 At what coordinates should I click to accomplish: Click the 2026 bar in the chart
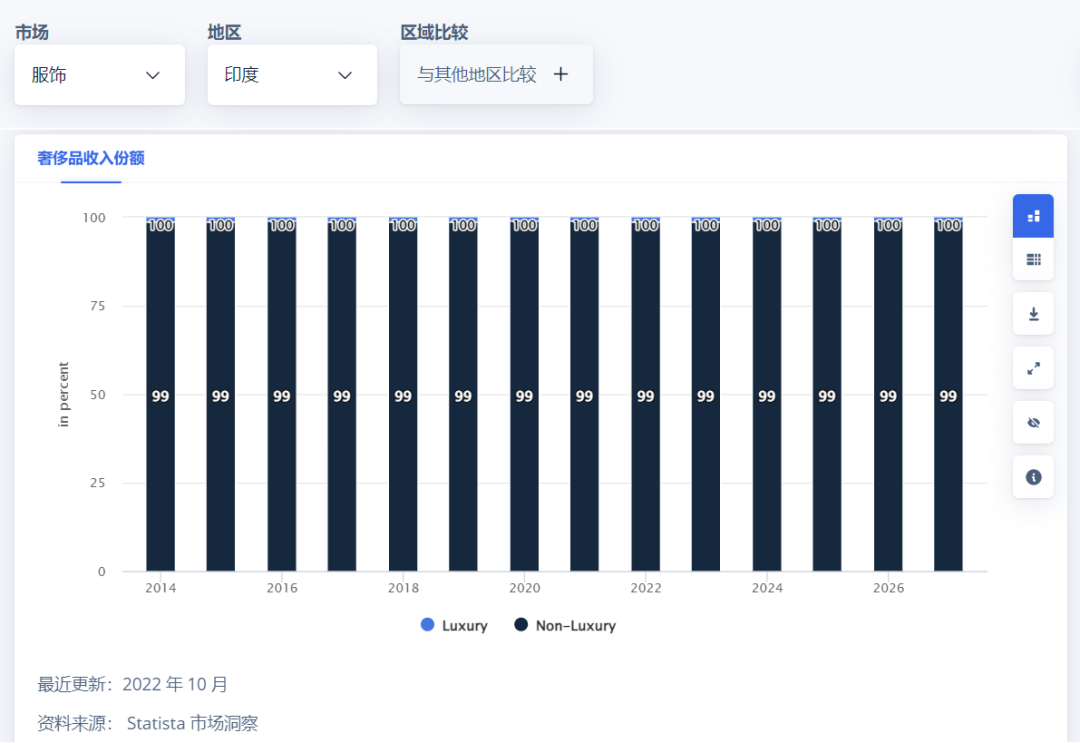[x=888, y=395]
